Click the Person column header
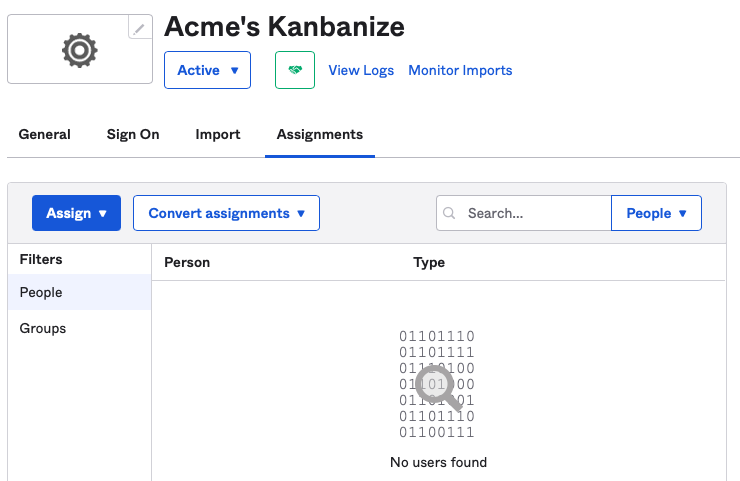 (x=187, y=262)
